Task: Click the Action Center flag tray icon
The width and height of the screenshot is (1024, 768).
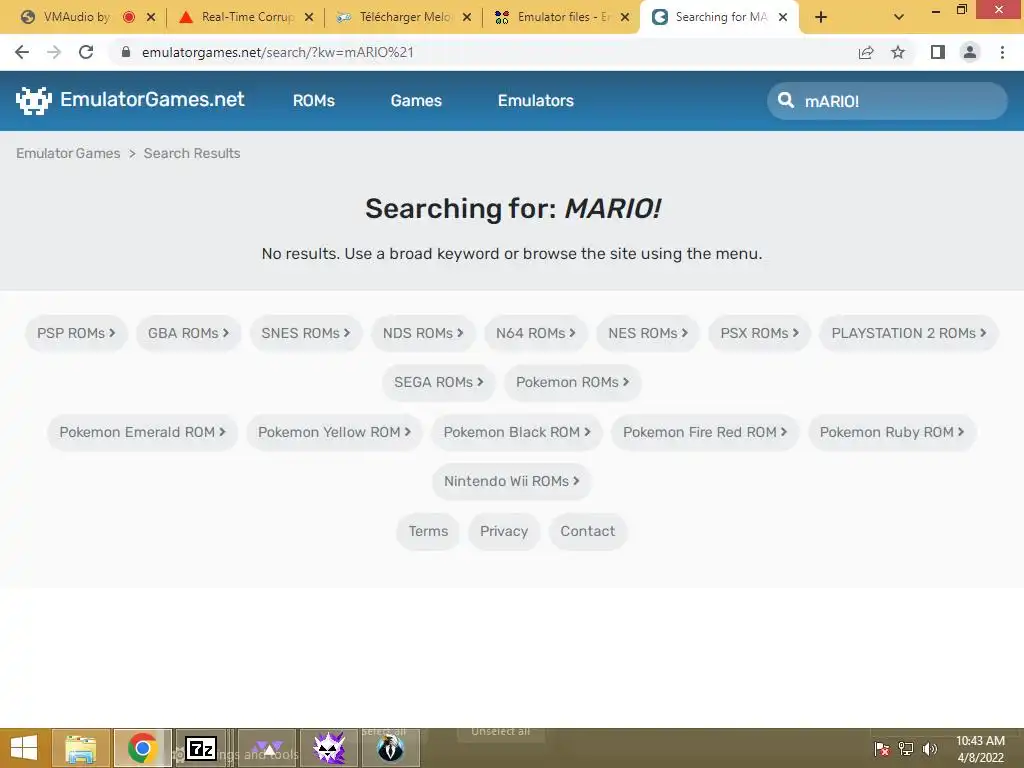Action: click(x=882, y=748)
